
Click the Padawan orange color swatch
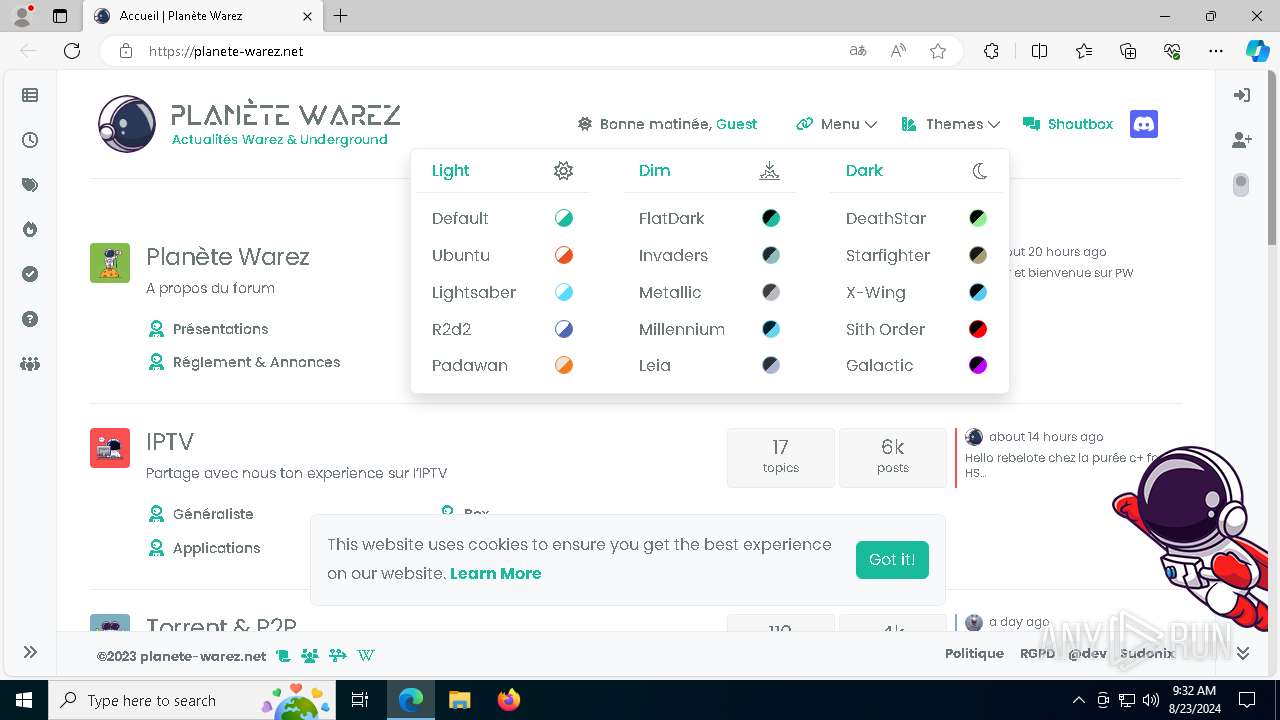[x=564, y=365]
